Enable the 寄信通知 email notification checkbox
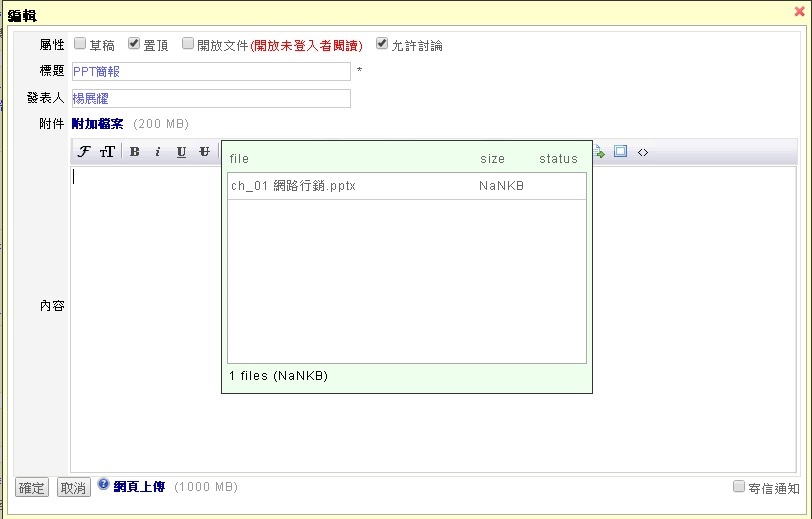812x519 pixels. point(739,487)
